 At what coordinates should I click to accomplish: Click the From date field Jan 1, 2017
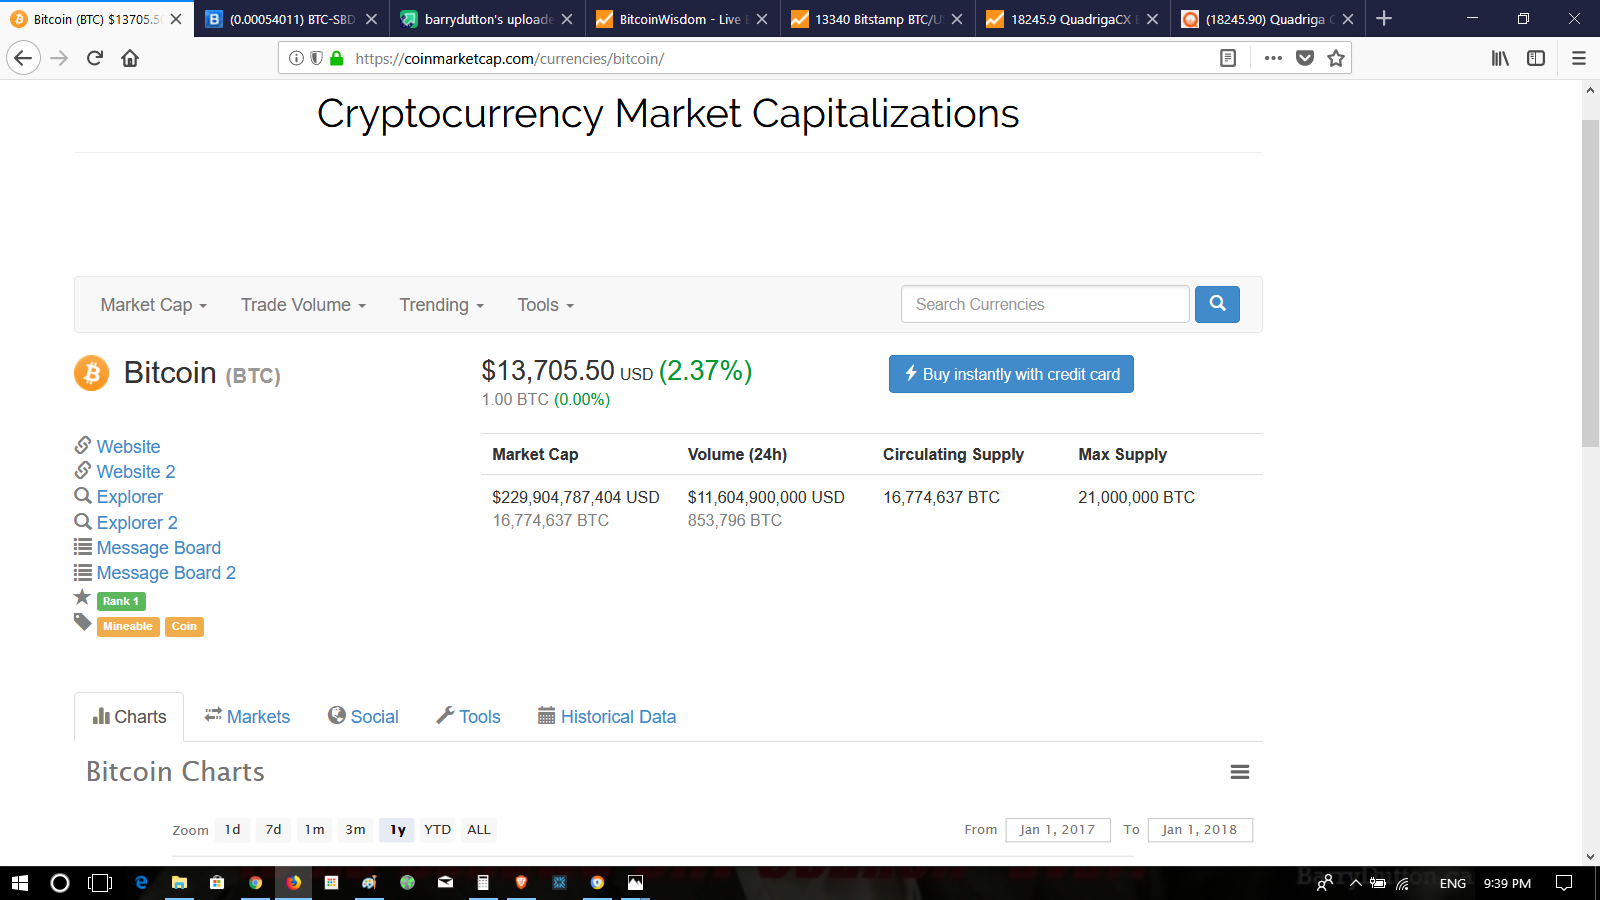coord(1057,830)
